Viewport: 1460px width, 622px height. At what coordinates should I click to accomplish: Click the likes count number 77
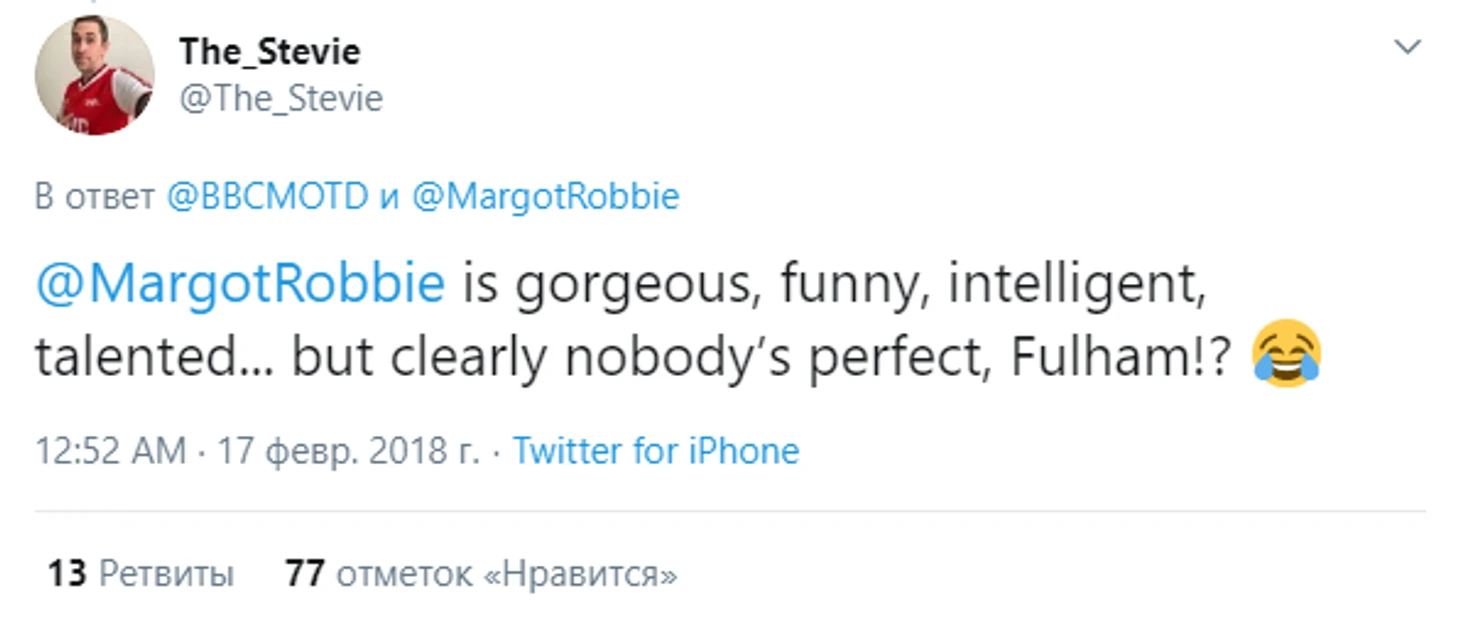[x=304, y=574]
